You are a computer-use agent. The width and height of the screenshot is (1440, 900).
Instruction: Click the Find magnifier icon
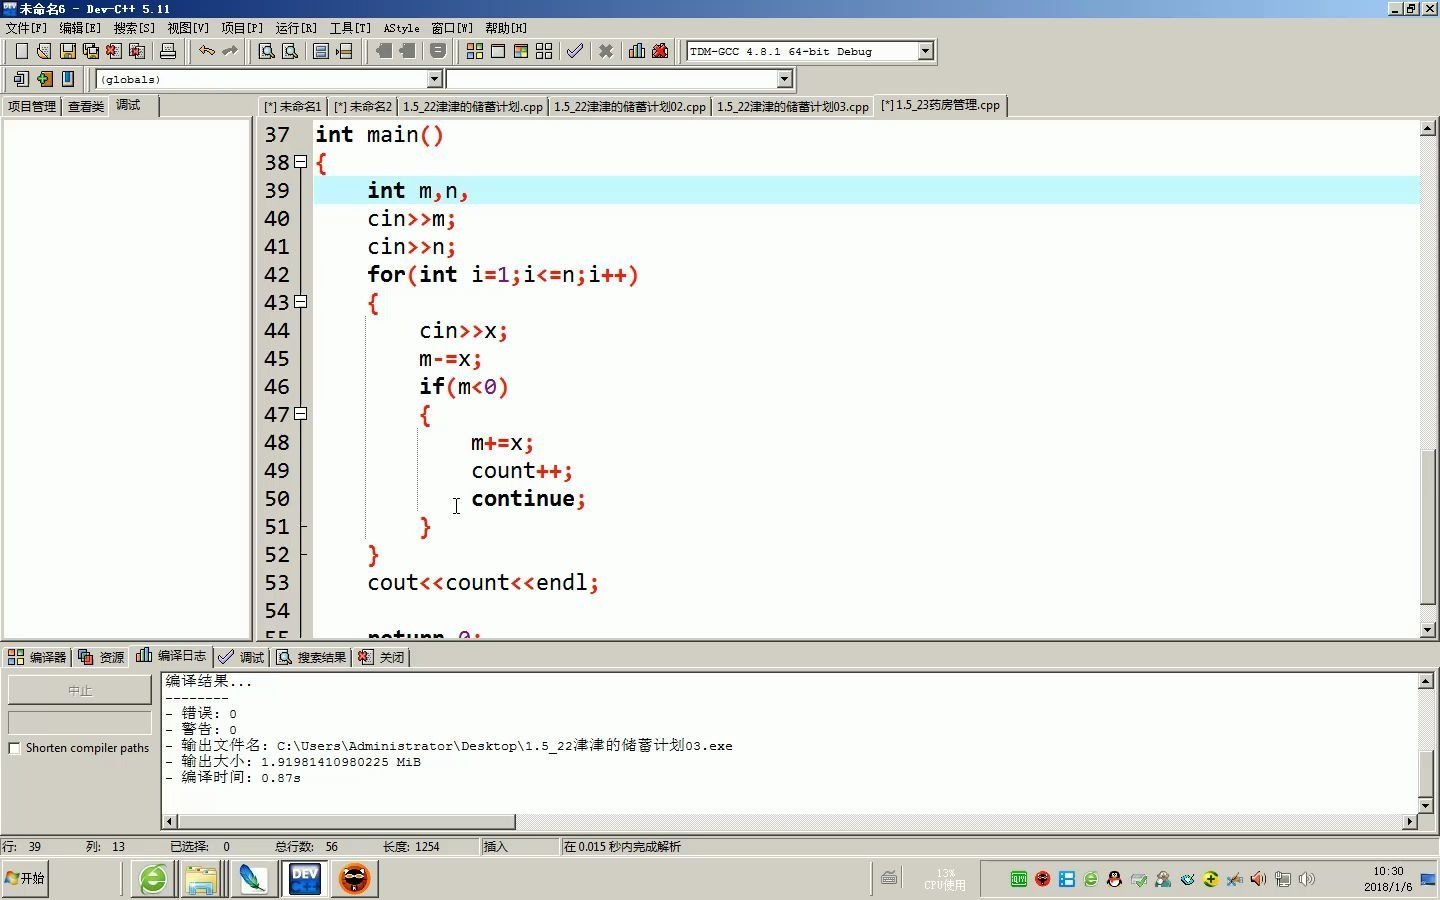267,51
